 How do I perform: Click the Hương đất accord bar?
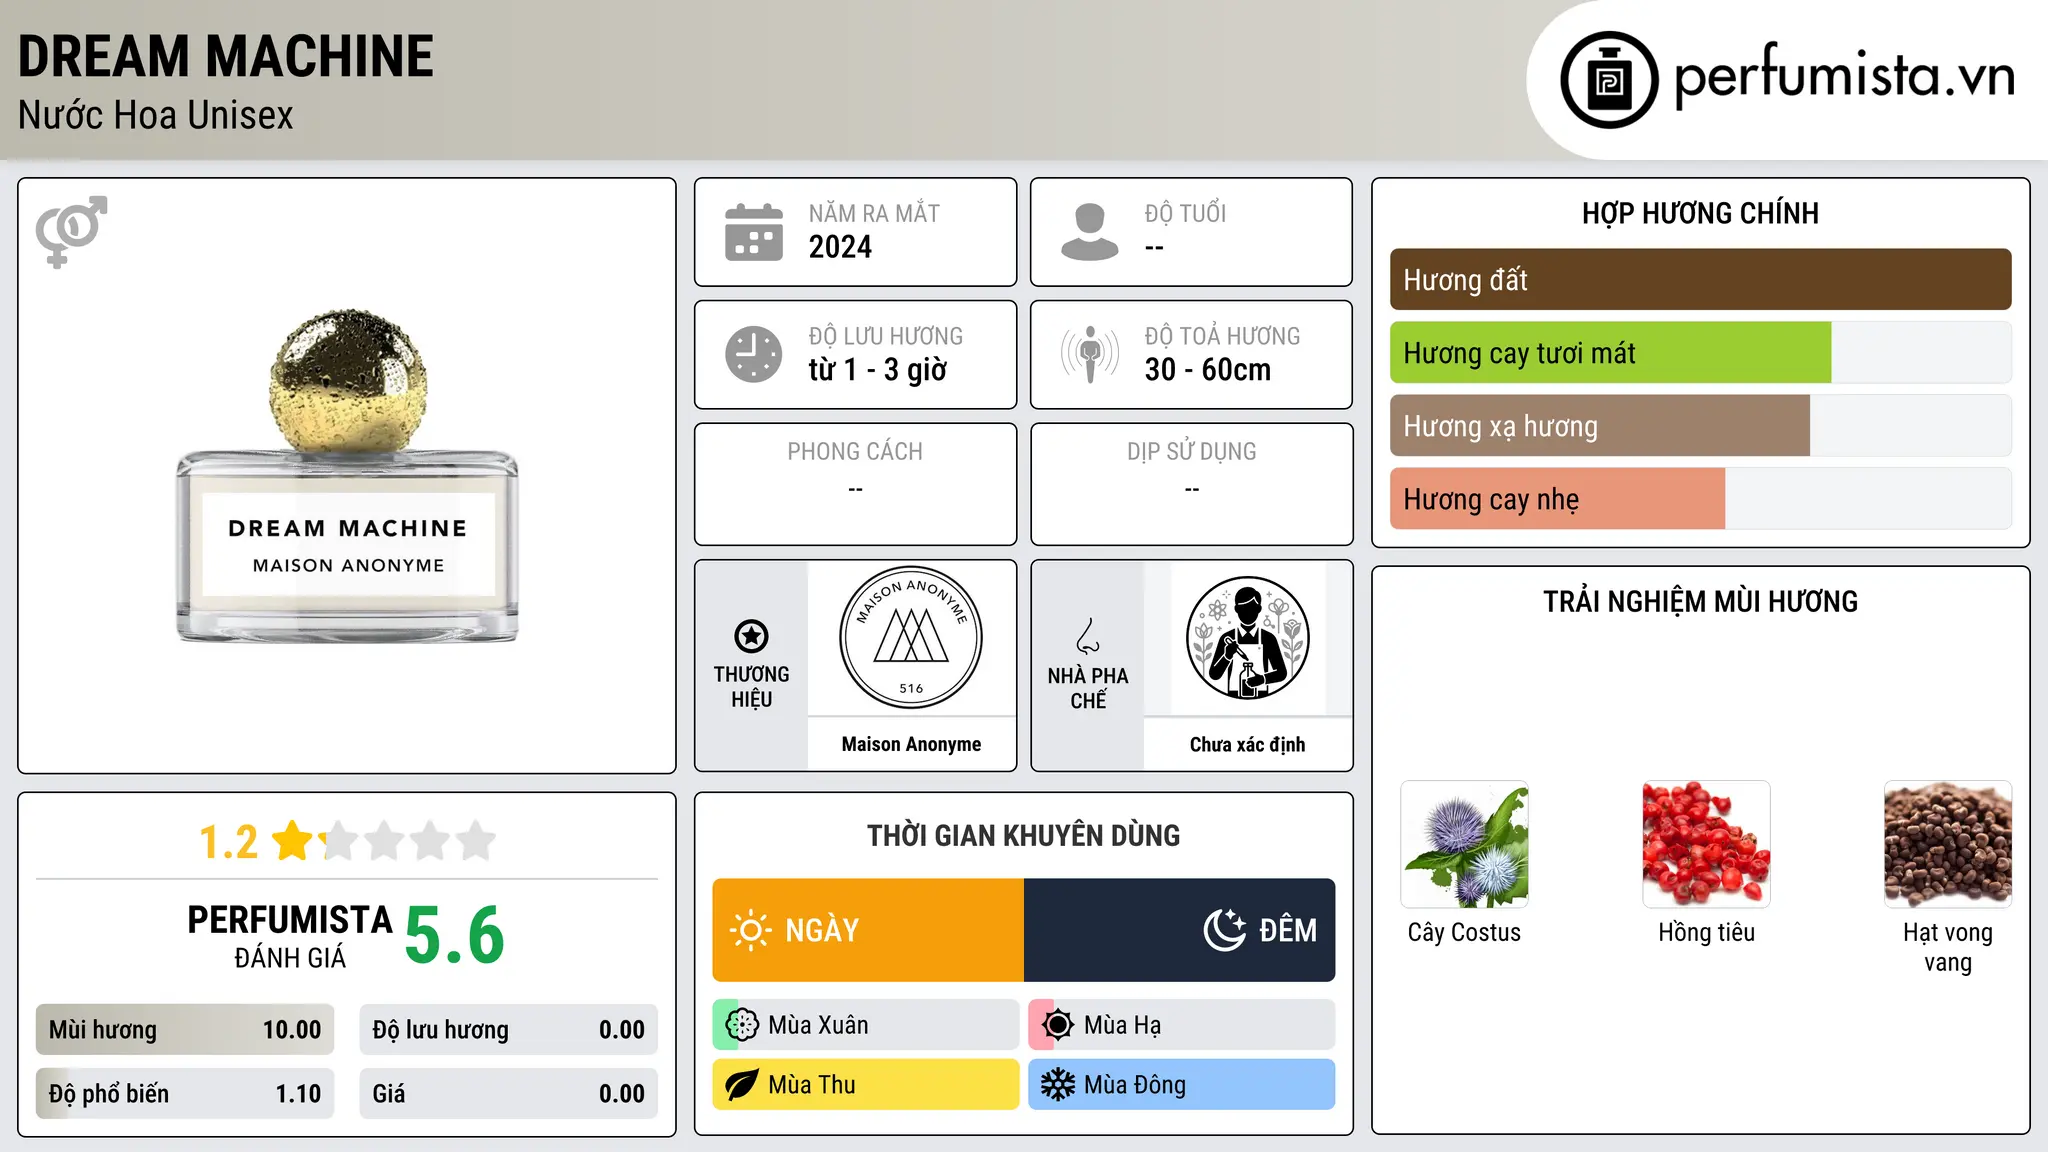pyautogui.click(x=1700, y=280)
